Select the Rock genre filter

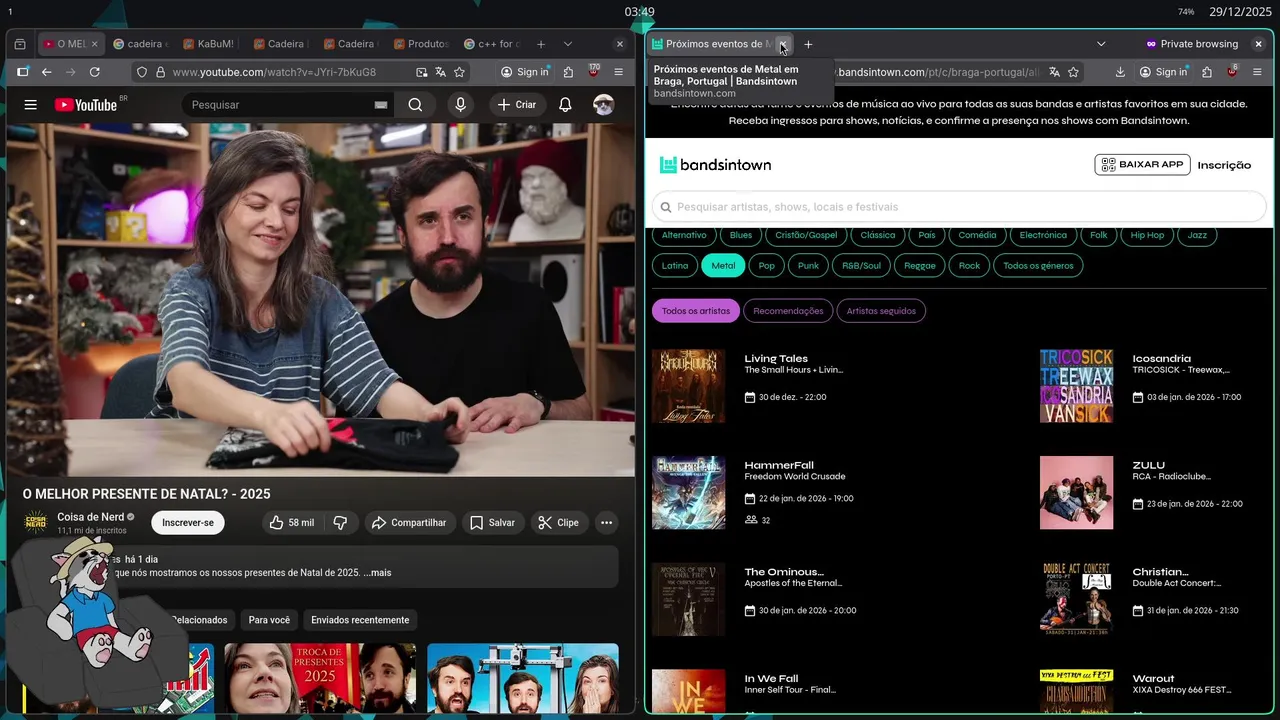coord(969,265)
